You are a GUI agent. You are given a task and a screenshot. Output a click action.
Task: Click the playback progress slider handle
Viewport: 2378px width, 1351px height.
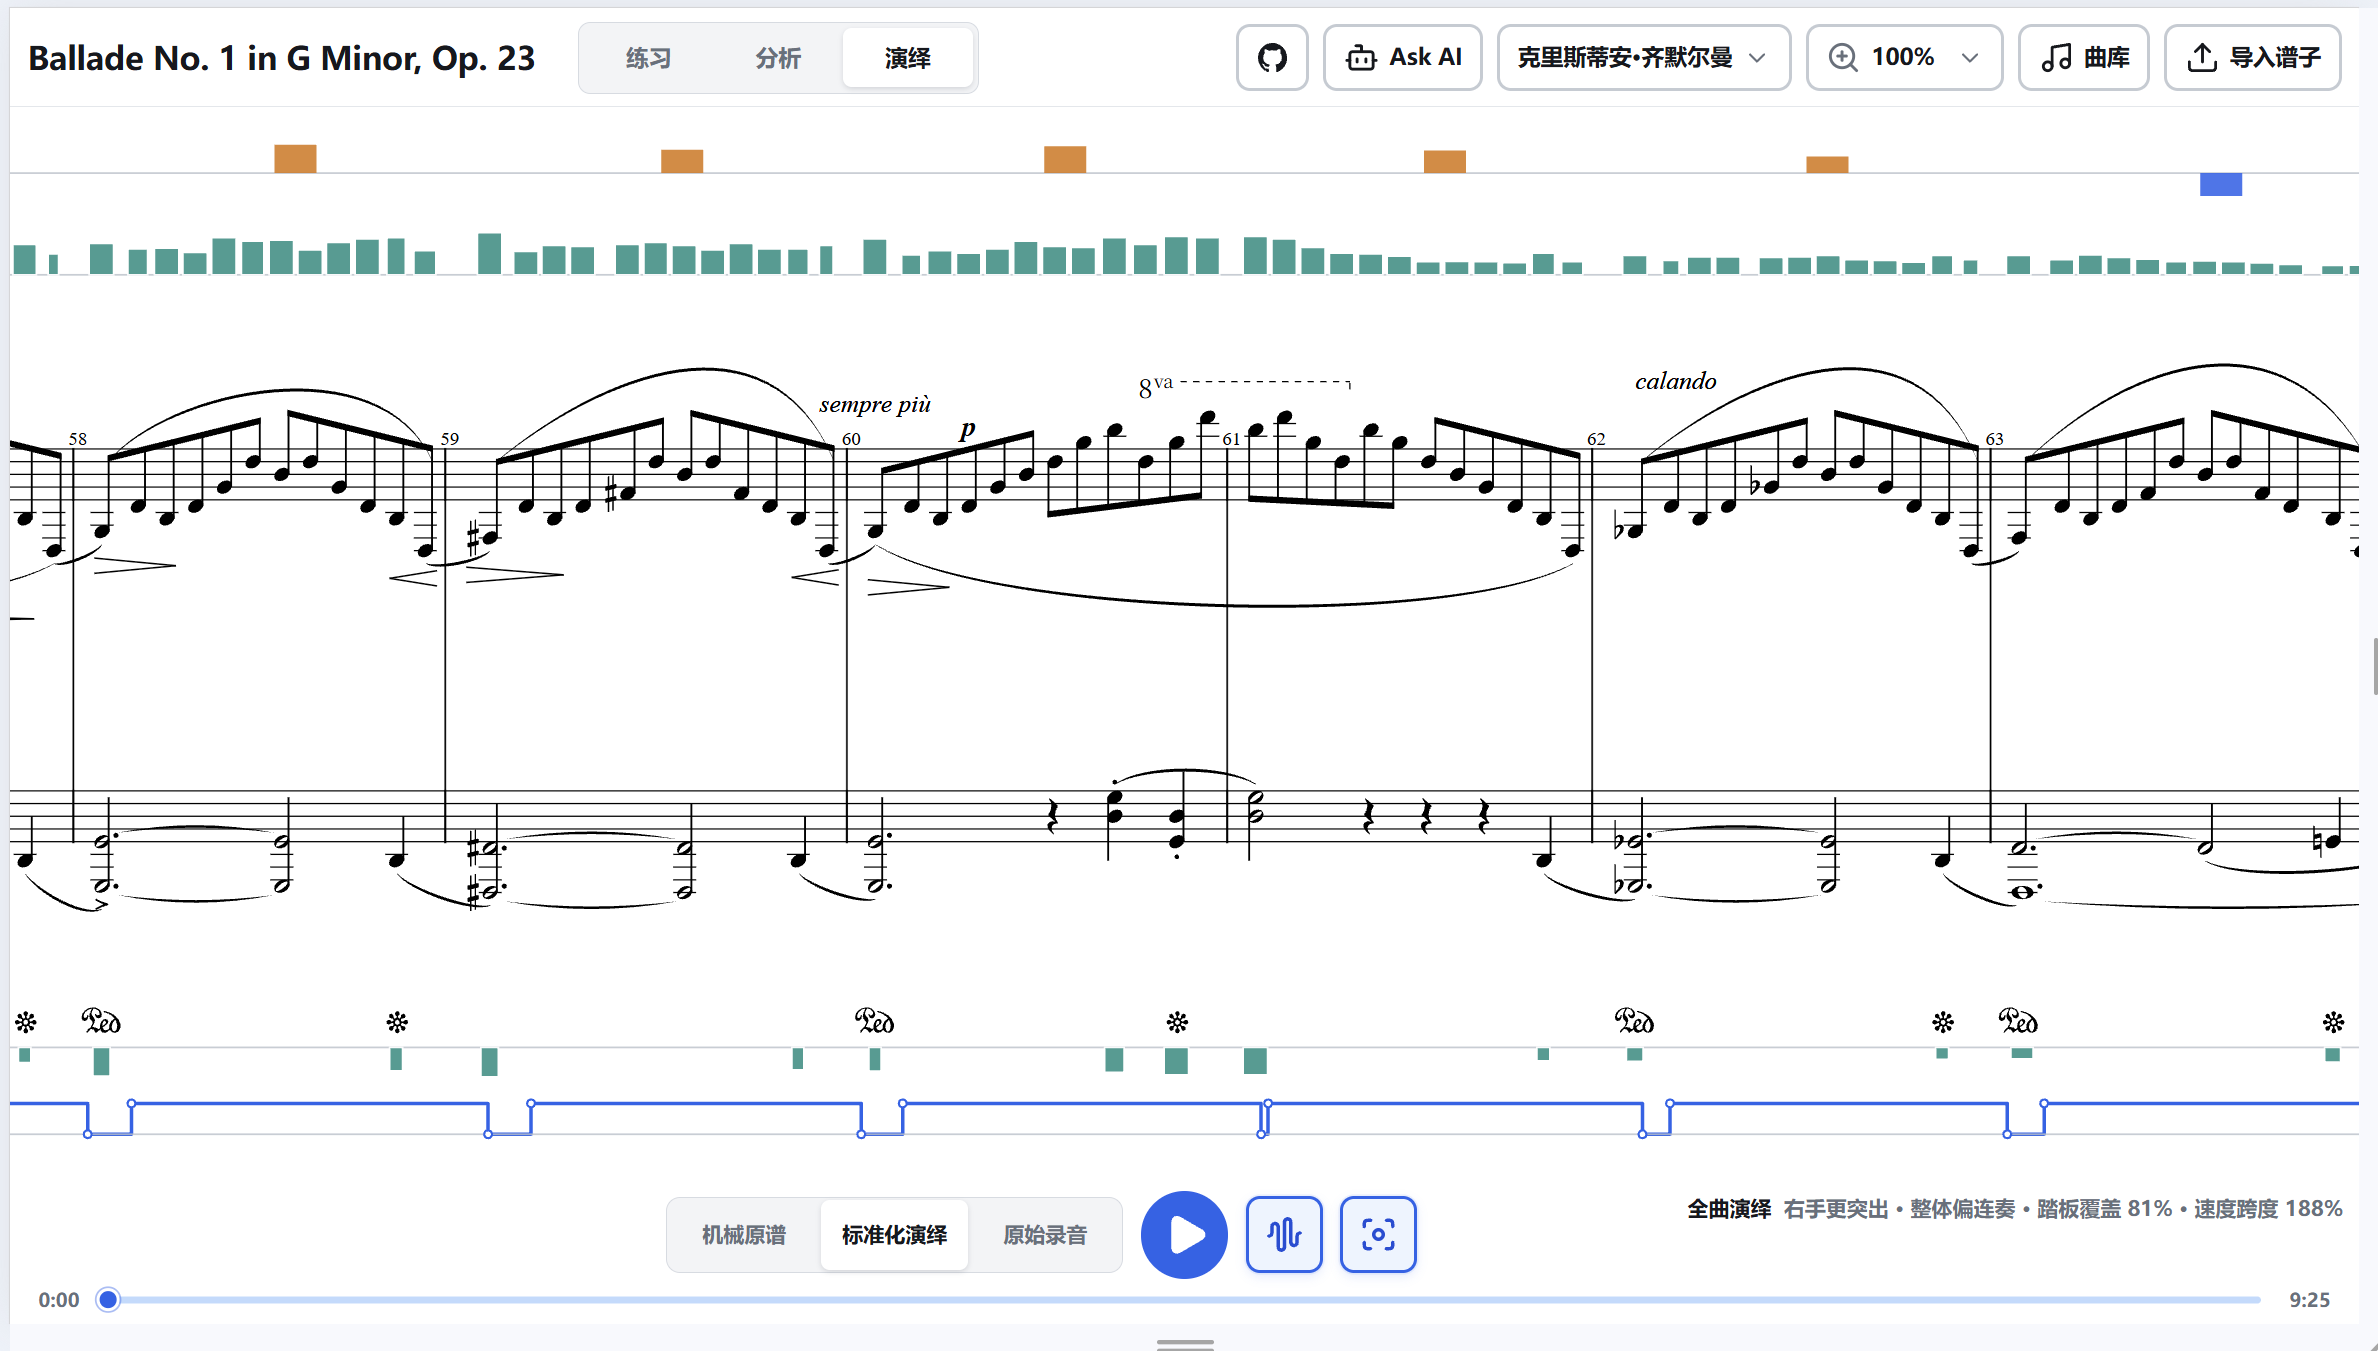108,1299
